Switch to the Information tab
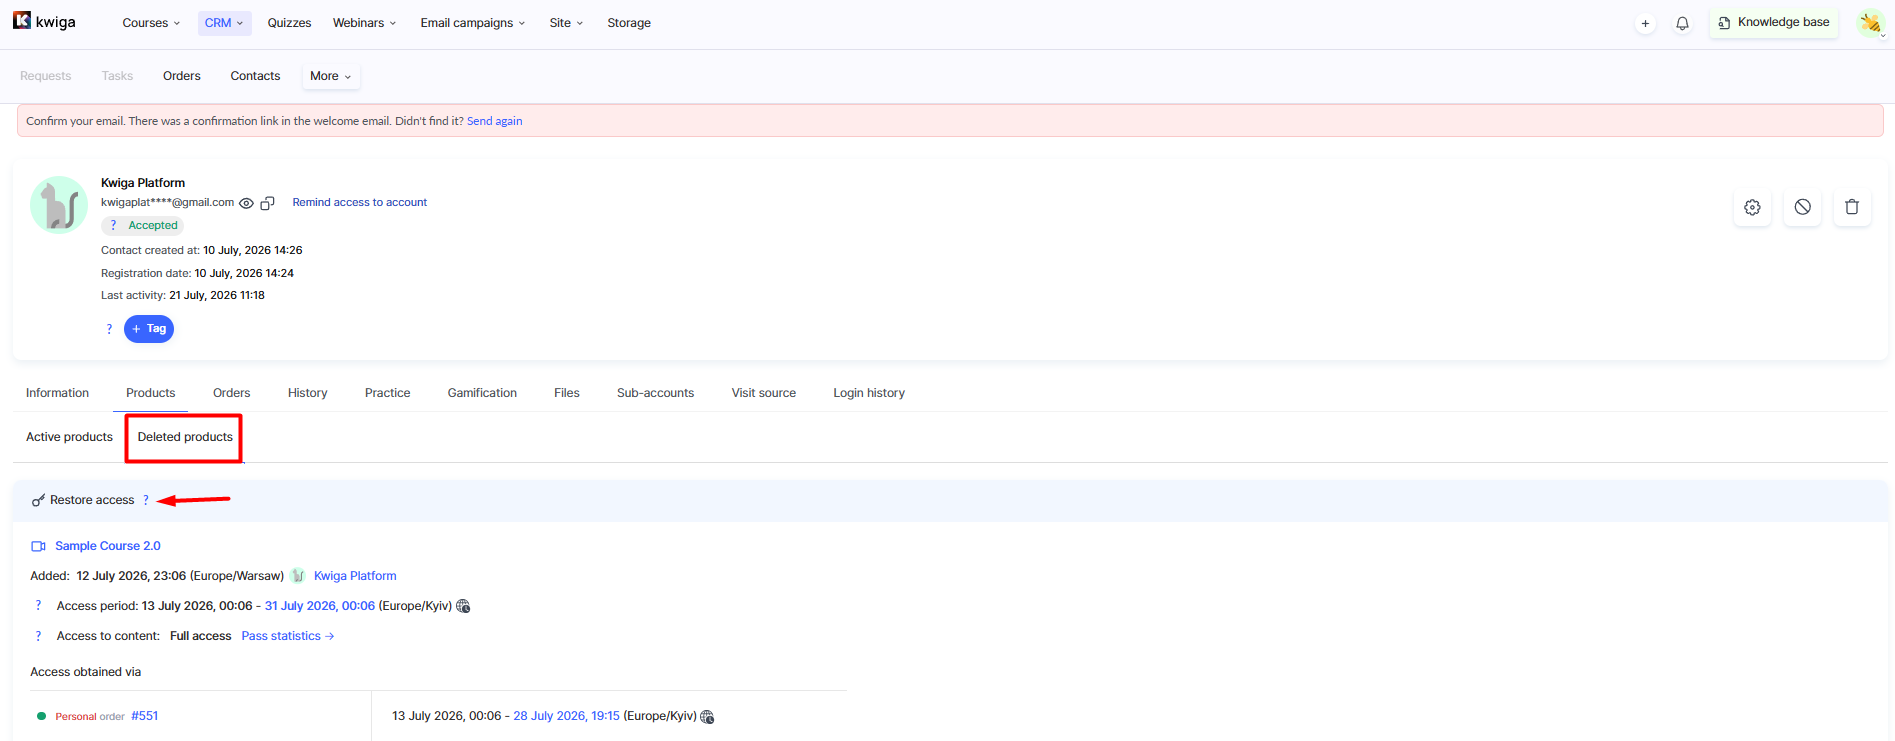Screen dimensions: 1895x741 [x=57, y=393]
